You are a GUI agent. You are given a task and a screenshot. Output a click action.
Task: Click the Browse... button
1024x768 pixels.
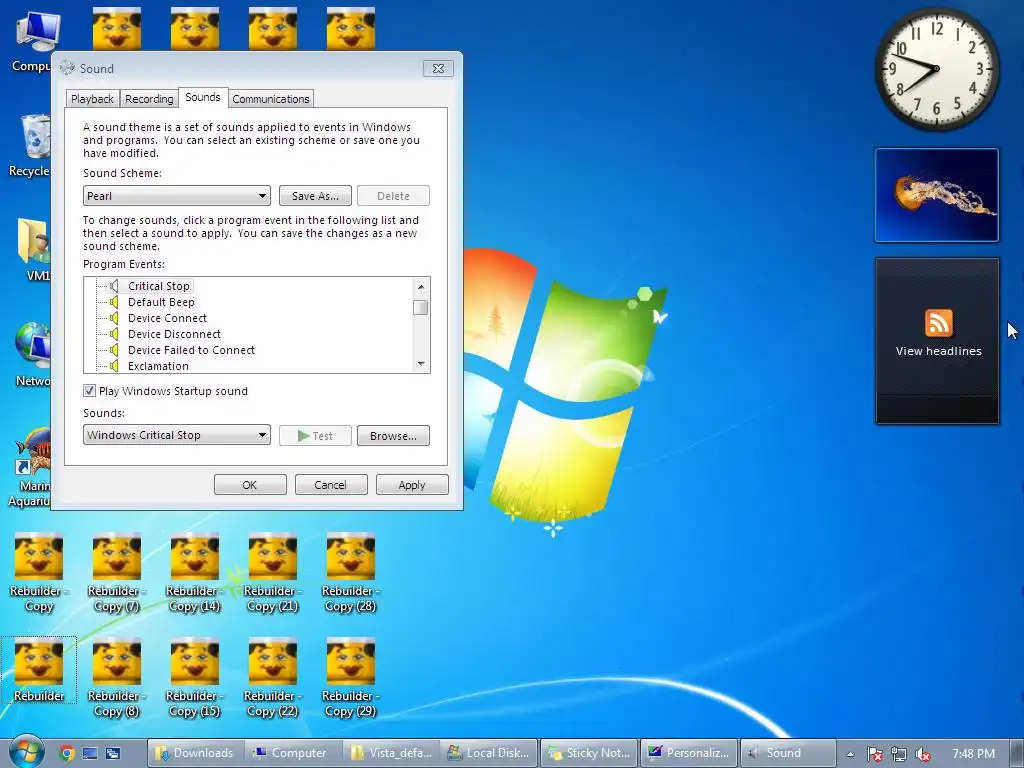click(x=393, y=436)
